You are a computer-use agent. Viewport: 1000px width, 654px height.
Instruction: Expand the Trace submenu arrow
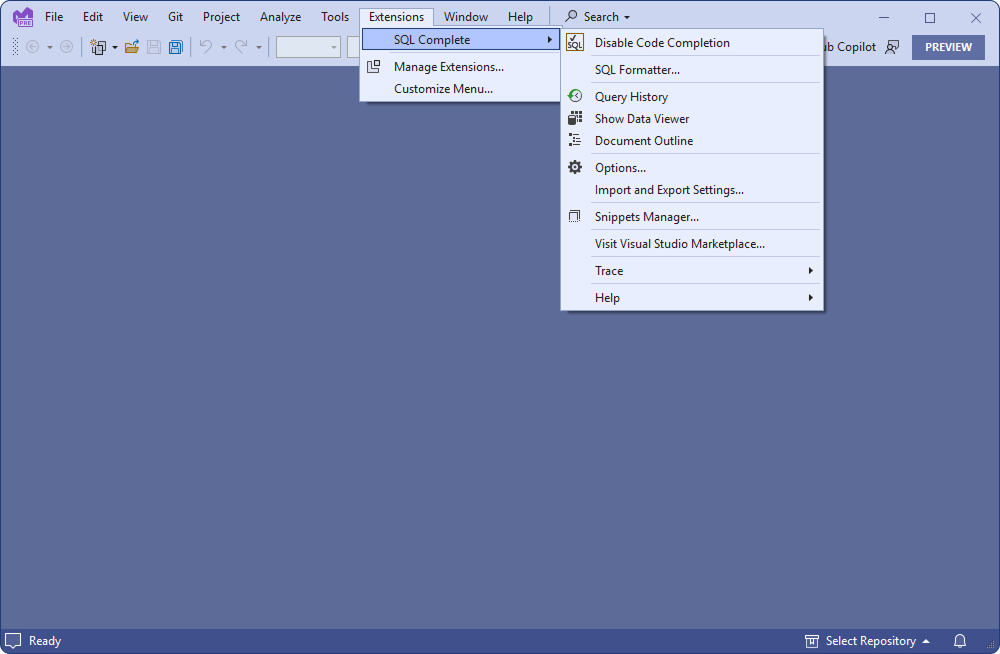coord(811,271)
